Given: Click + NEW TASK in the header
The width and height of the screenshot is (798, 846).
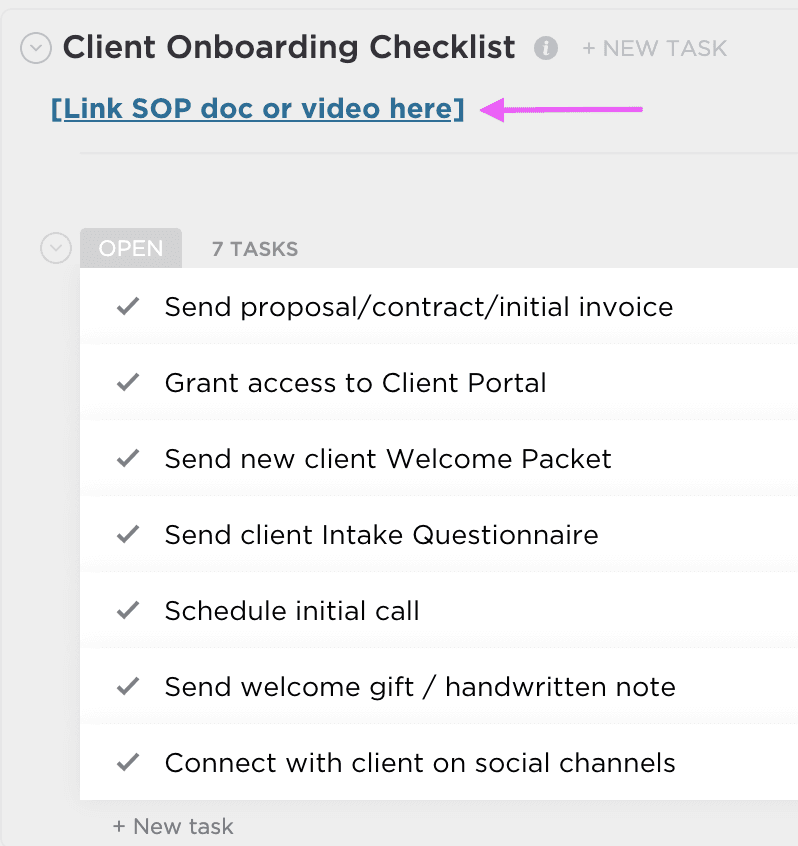Looking at the screenshot, I should coord(654,48).
